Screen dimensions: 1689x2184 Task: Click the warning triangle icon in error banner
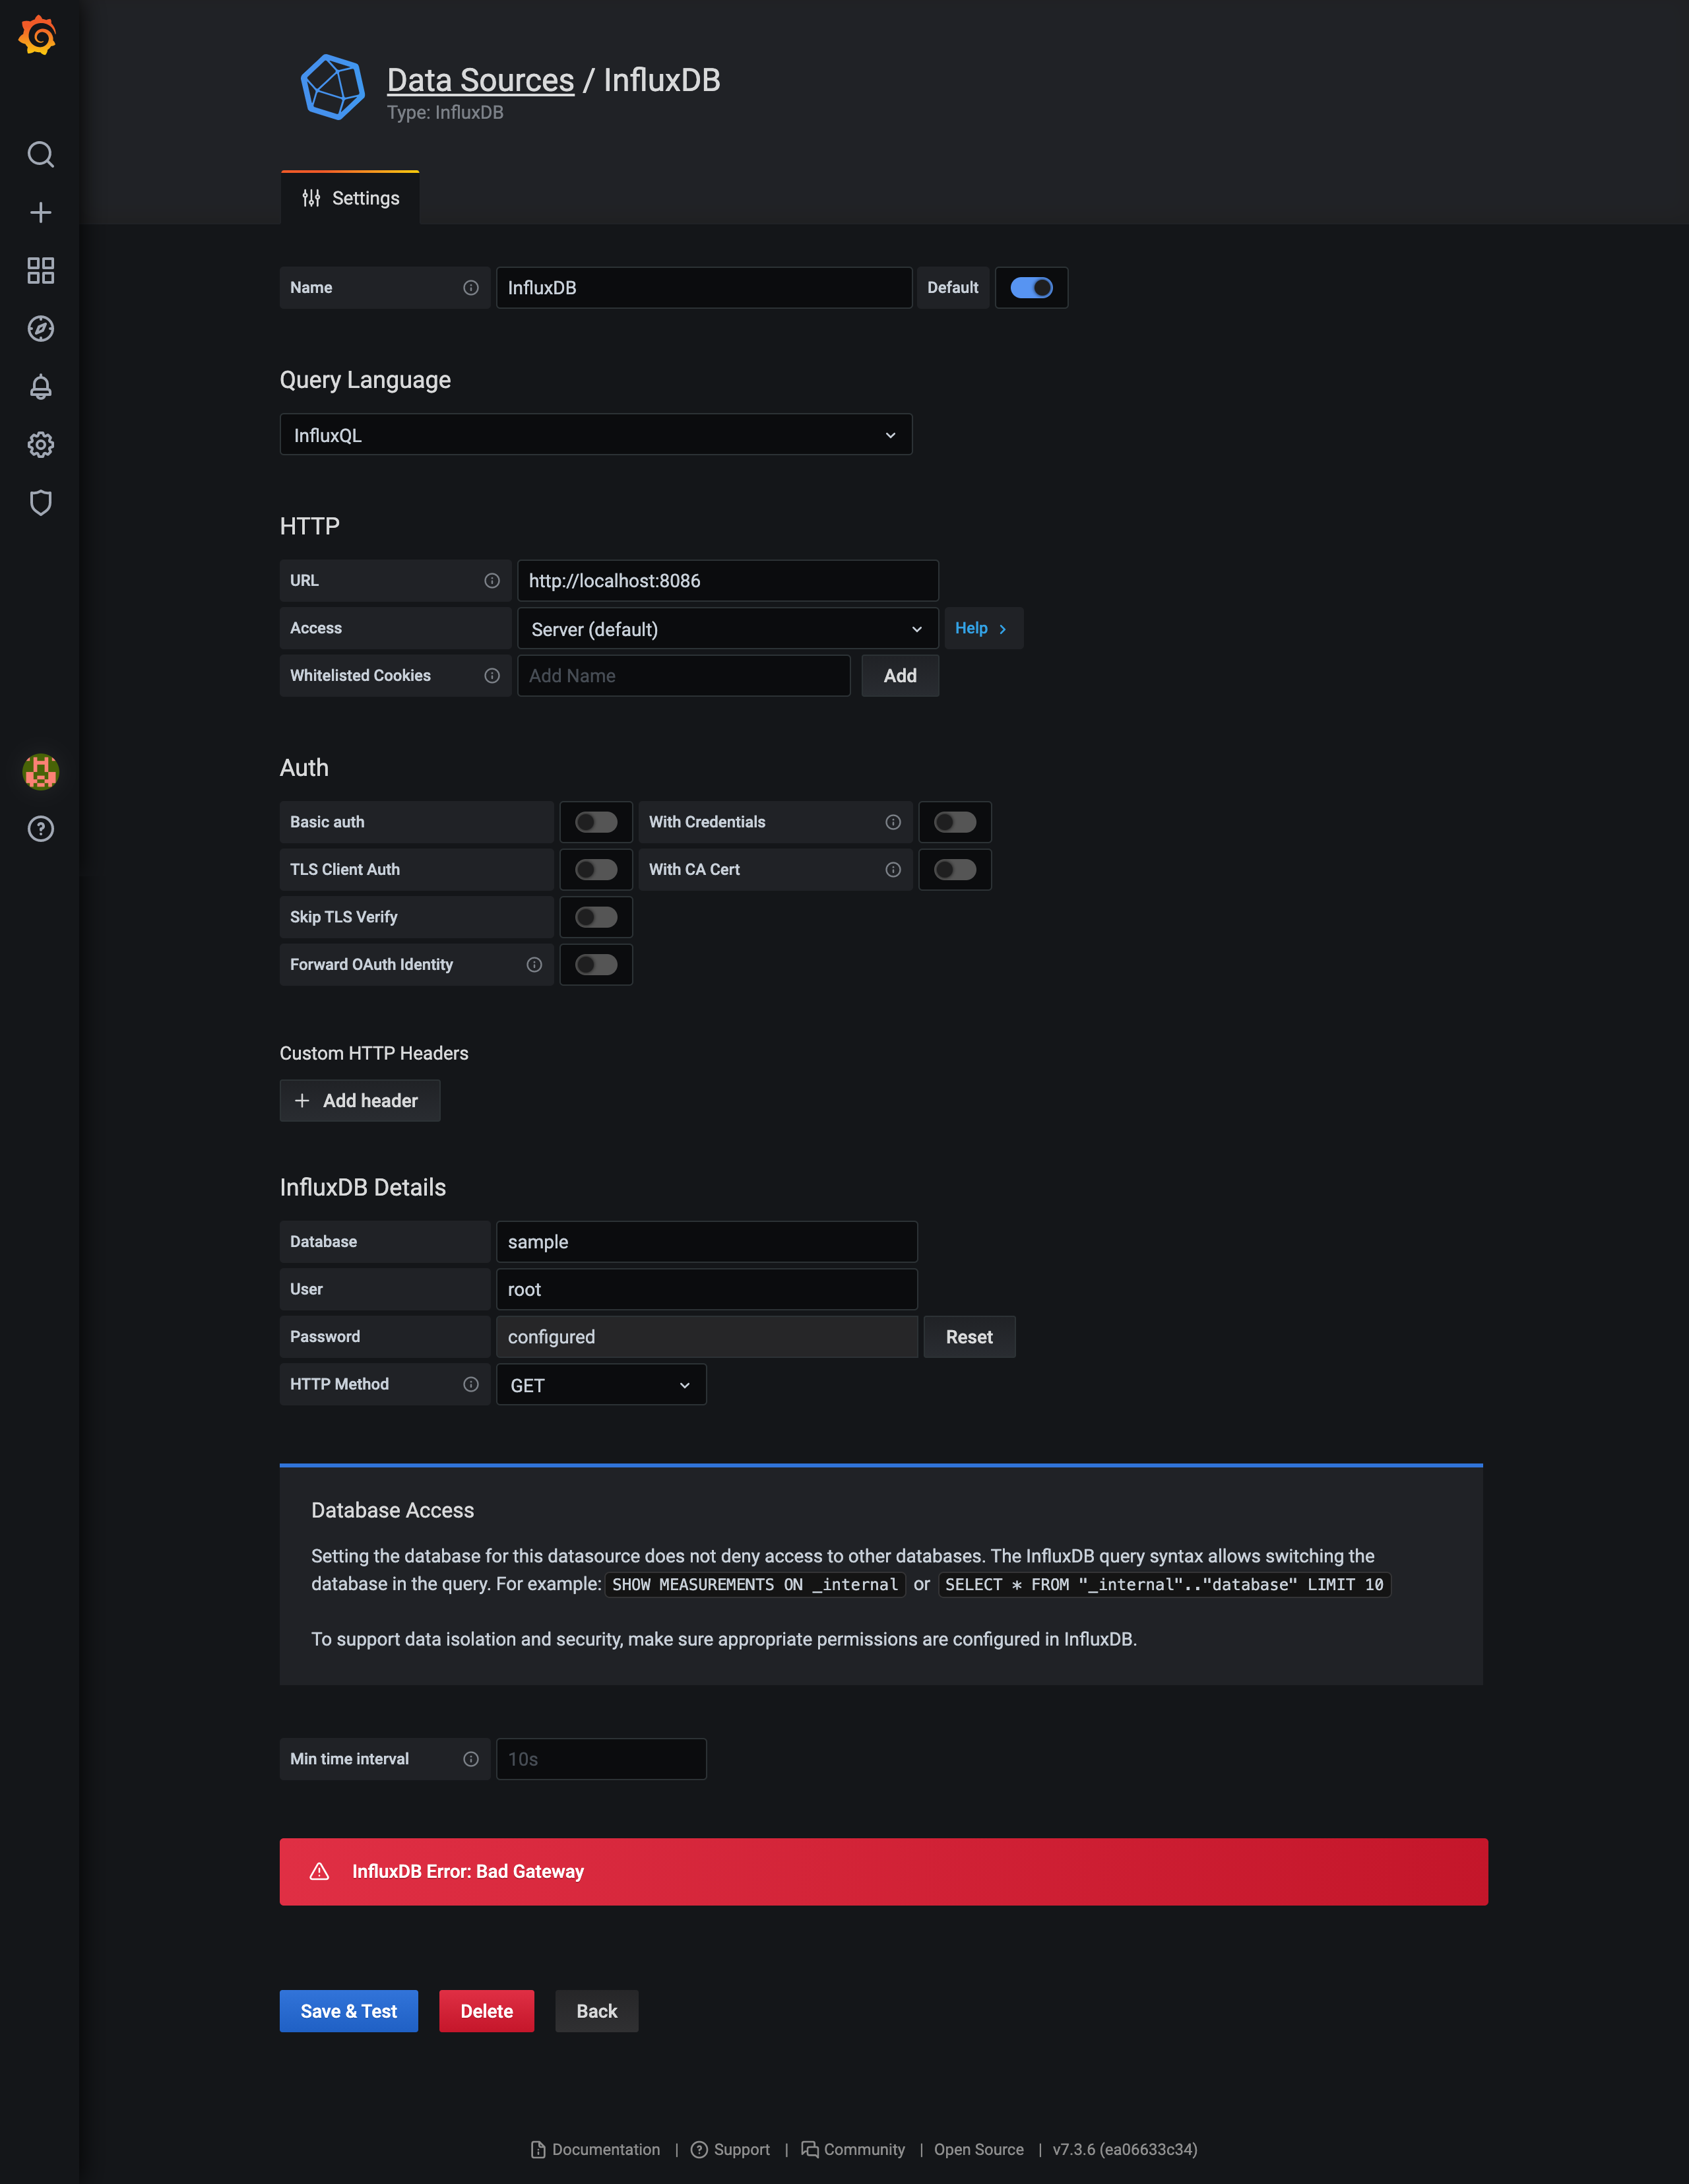pos(319,1871)
